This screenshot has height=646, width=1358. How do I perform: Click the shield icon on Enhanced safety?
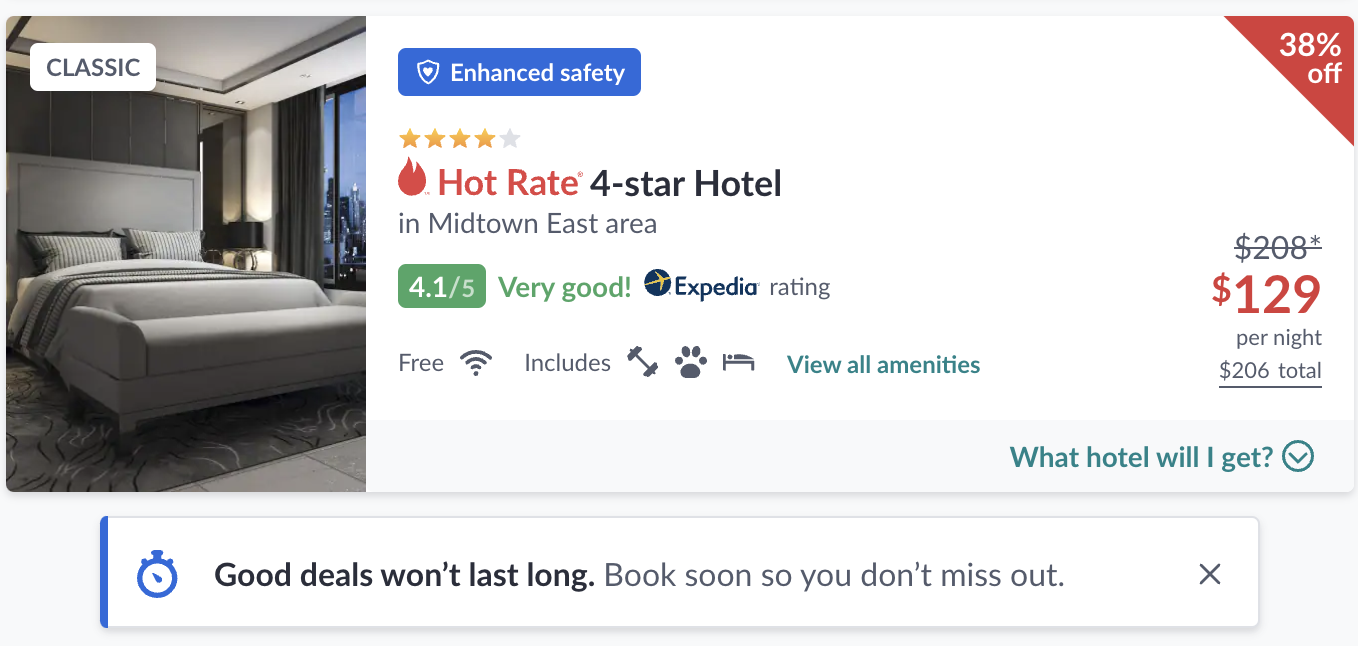(428, 73)
